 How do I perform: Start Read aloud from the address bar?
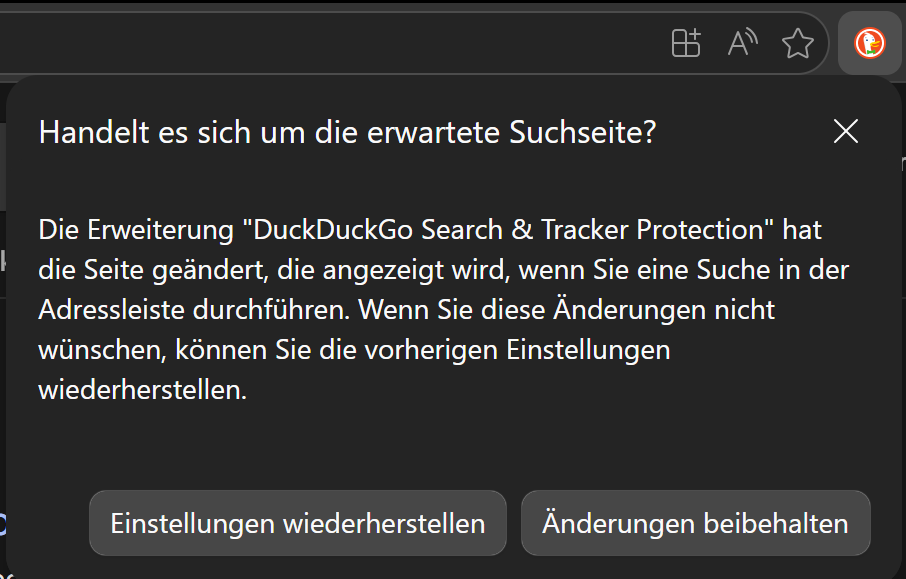pyautogui.click(x=742, y=43)
